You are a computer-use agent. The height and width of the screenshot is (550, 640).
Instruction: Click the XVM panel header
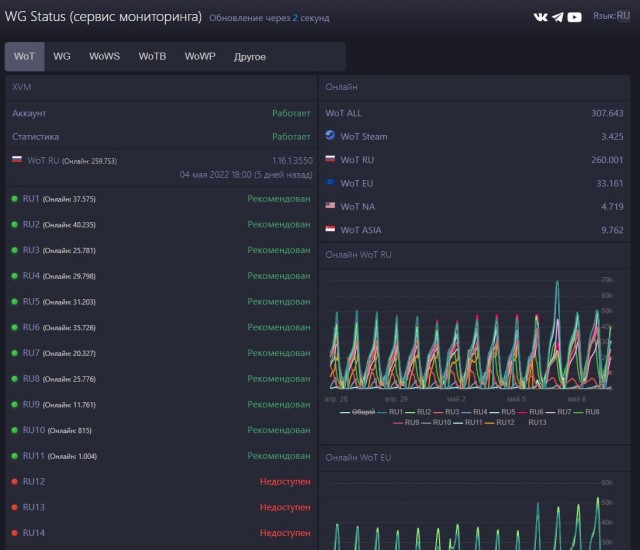coord(161,87)
